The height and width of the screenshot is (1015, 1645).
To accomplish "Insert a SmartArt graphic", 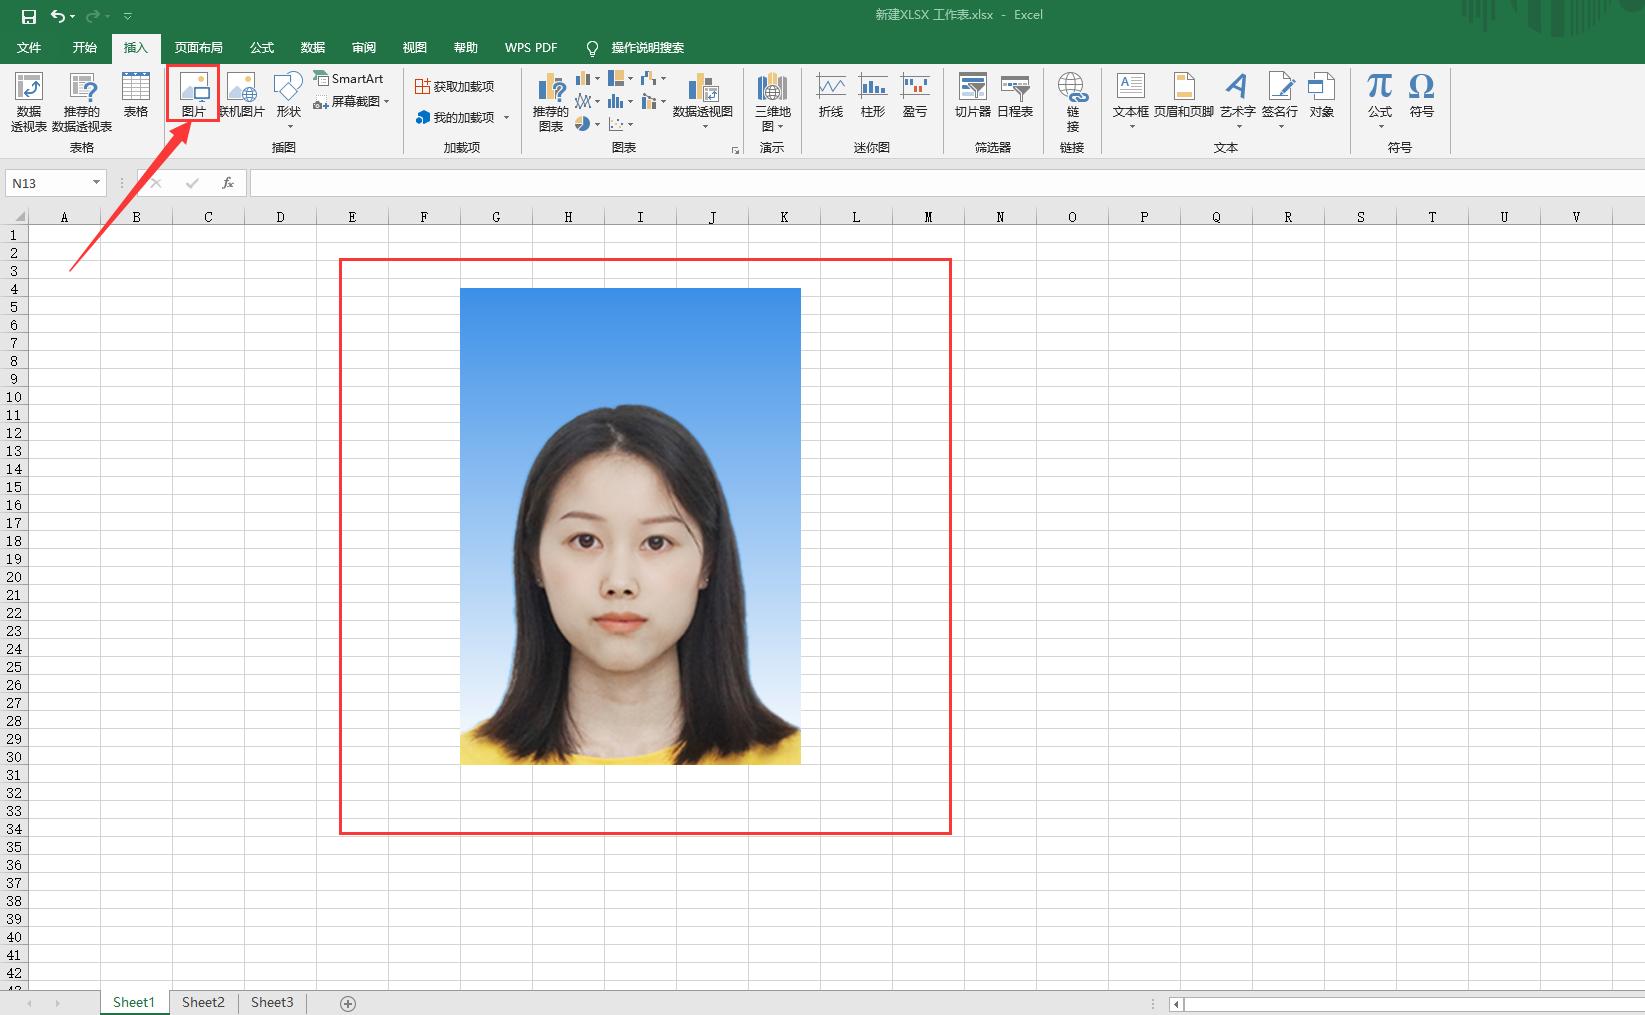I will pos(348,78).
